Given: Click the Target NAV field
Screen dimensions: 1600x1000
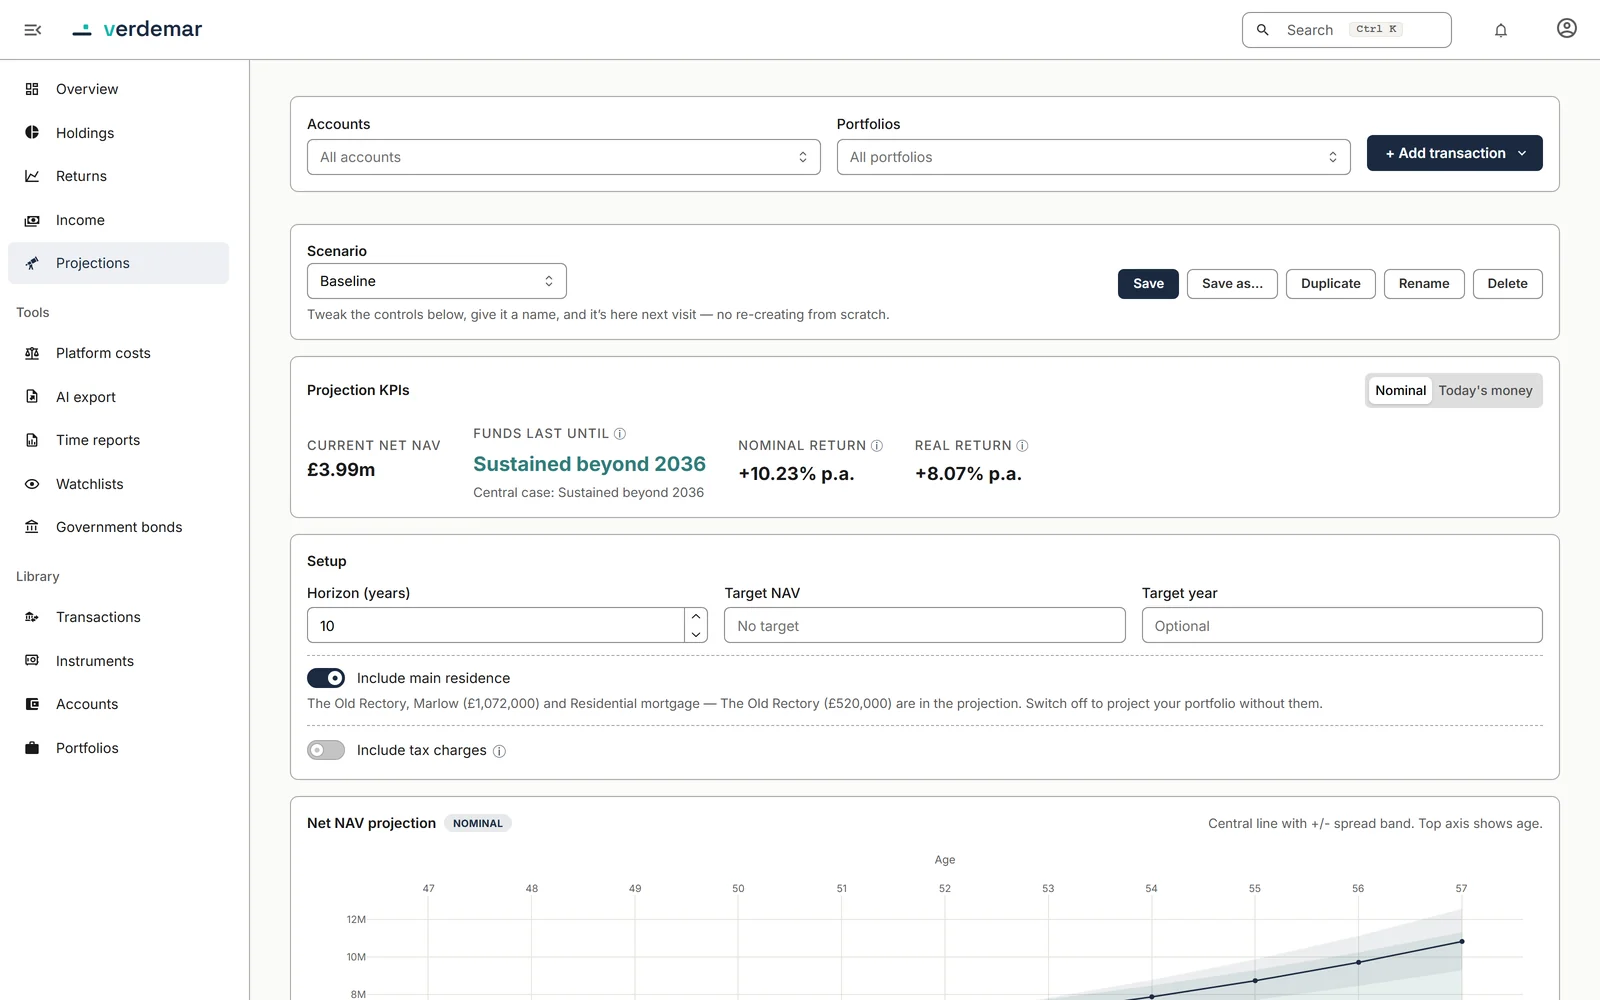Looking at the screenshot, I should pos(924,625).
